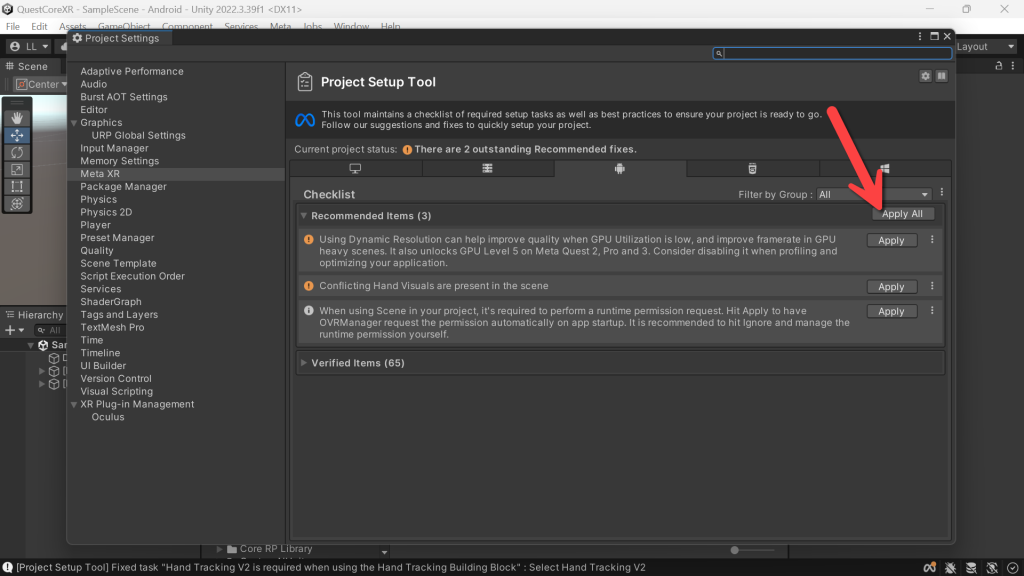Screen dimensions: 1024x576
Task: Select Package Manager settings
Action: coord(123,187)
